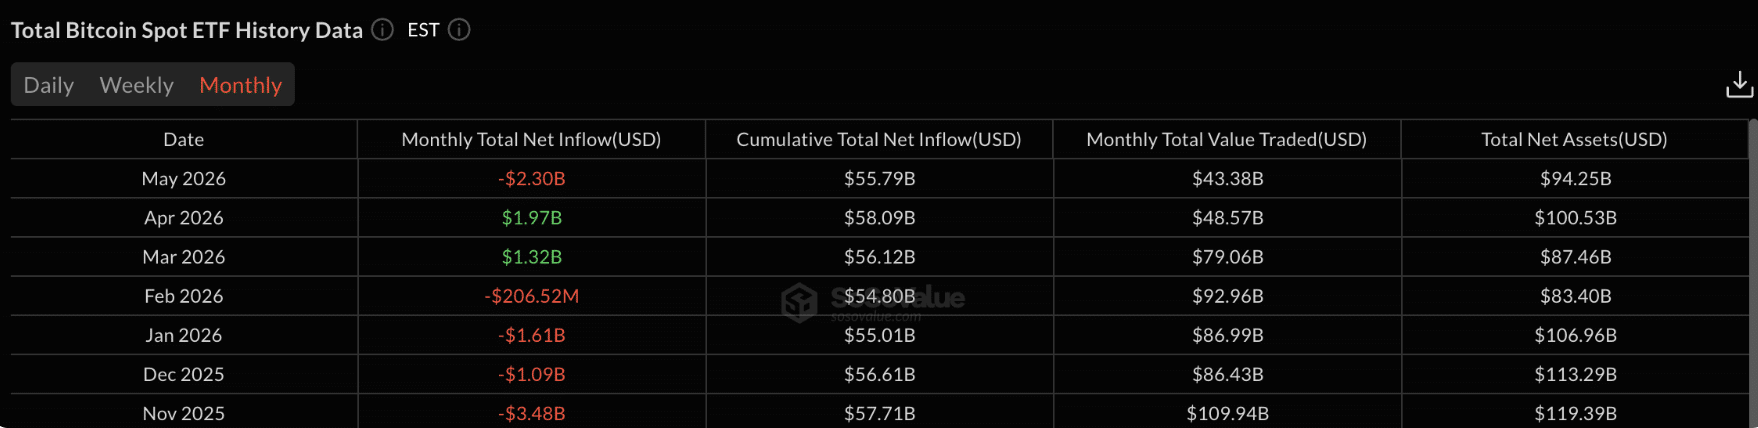The width and height of the screenshot is (1758, 428).
Task: Click the Monthly Total Value Traded(USD) column header
Action: 1227,139
